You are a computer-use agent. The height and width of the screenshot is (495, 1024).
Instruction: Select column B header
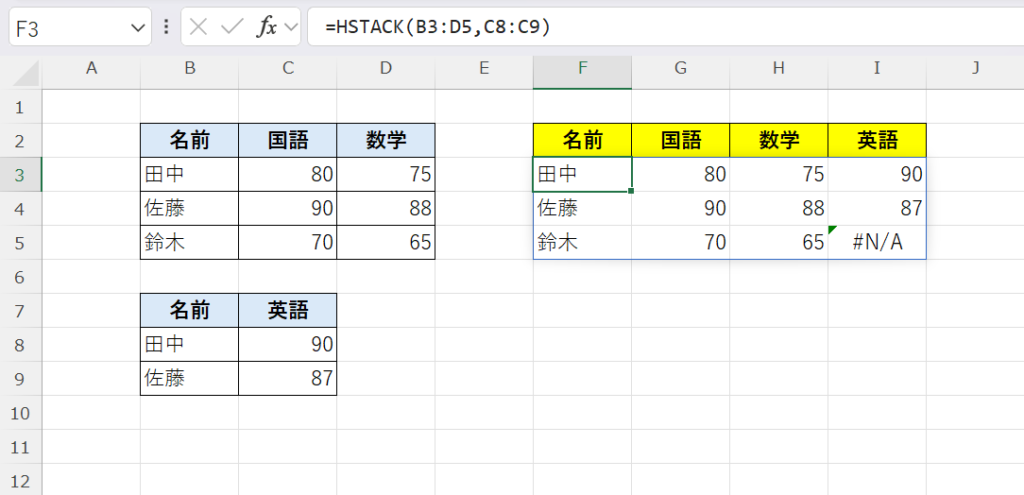click(x=189, y=69)
